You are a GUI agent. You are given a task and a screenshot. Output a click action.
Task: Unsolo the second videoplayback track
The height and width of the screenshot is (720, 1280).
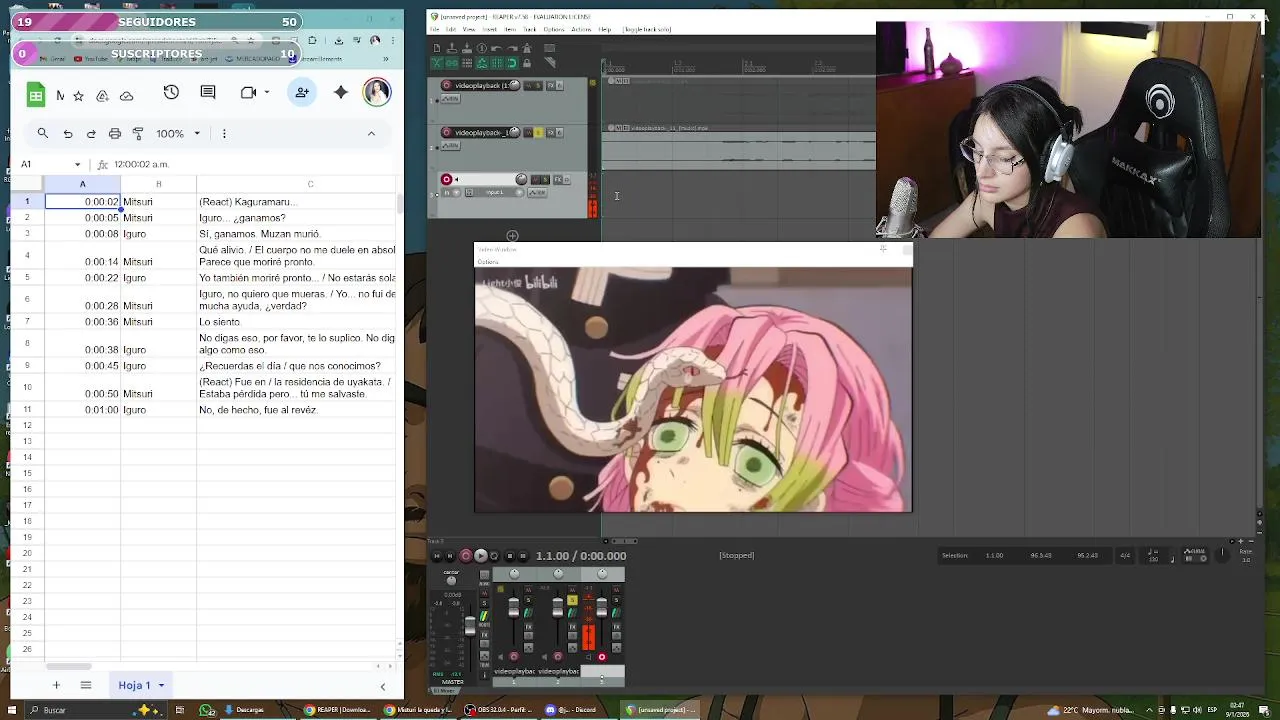click(x=539, y=132)
